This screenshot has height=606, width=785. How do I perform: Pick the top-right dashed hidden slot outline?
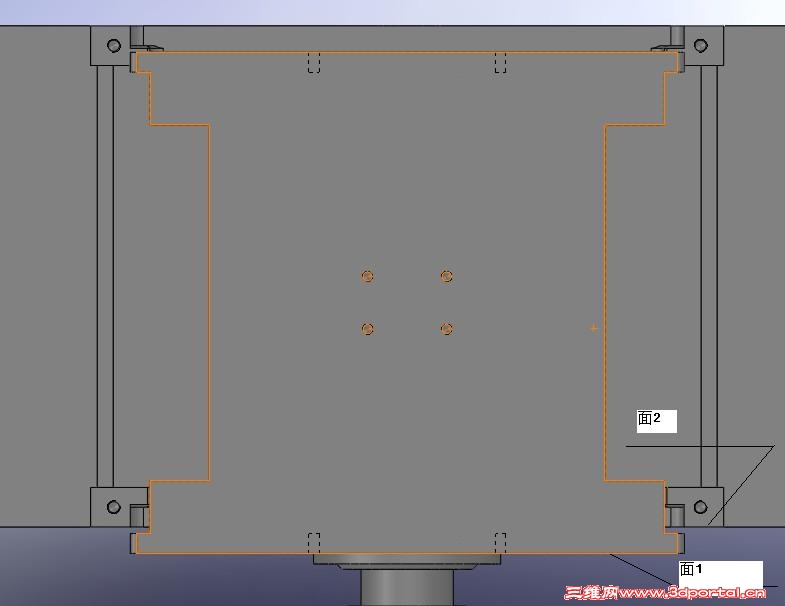500,62
